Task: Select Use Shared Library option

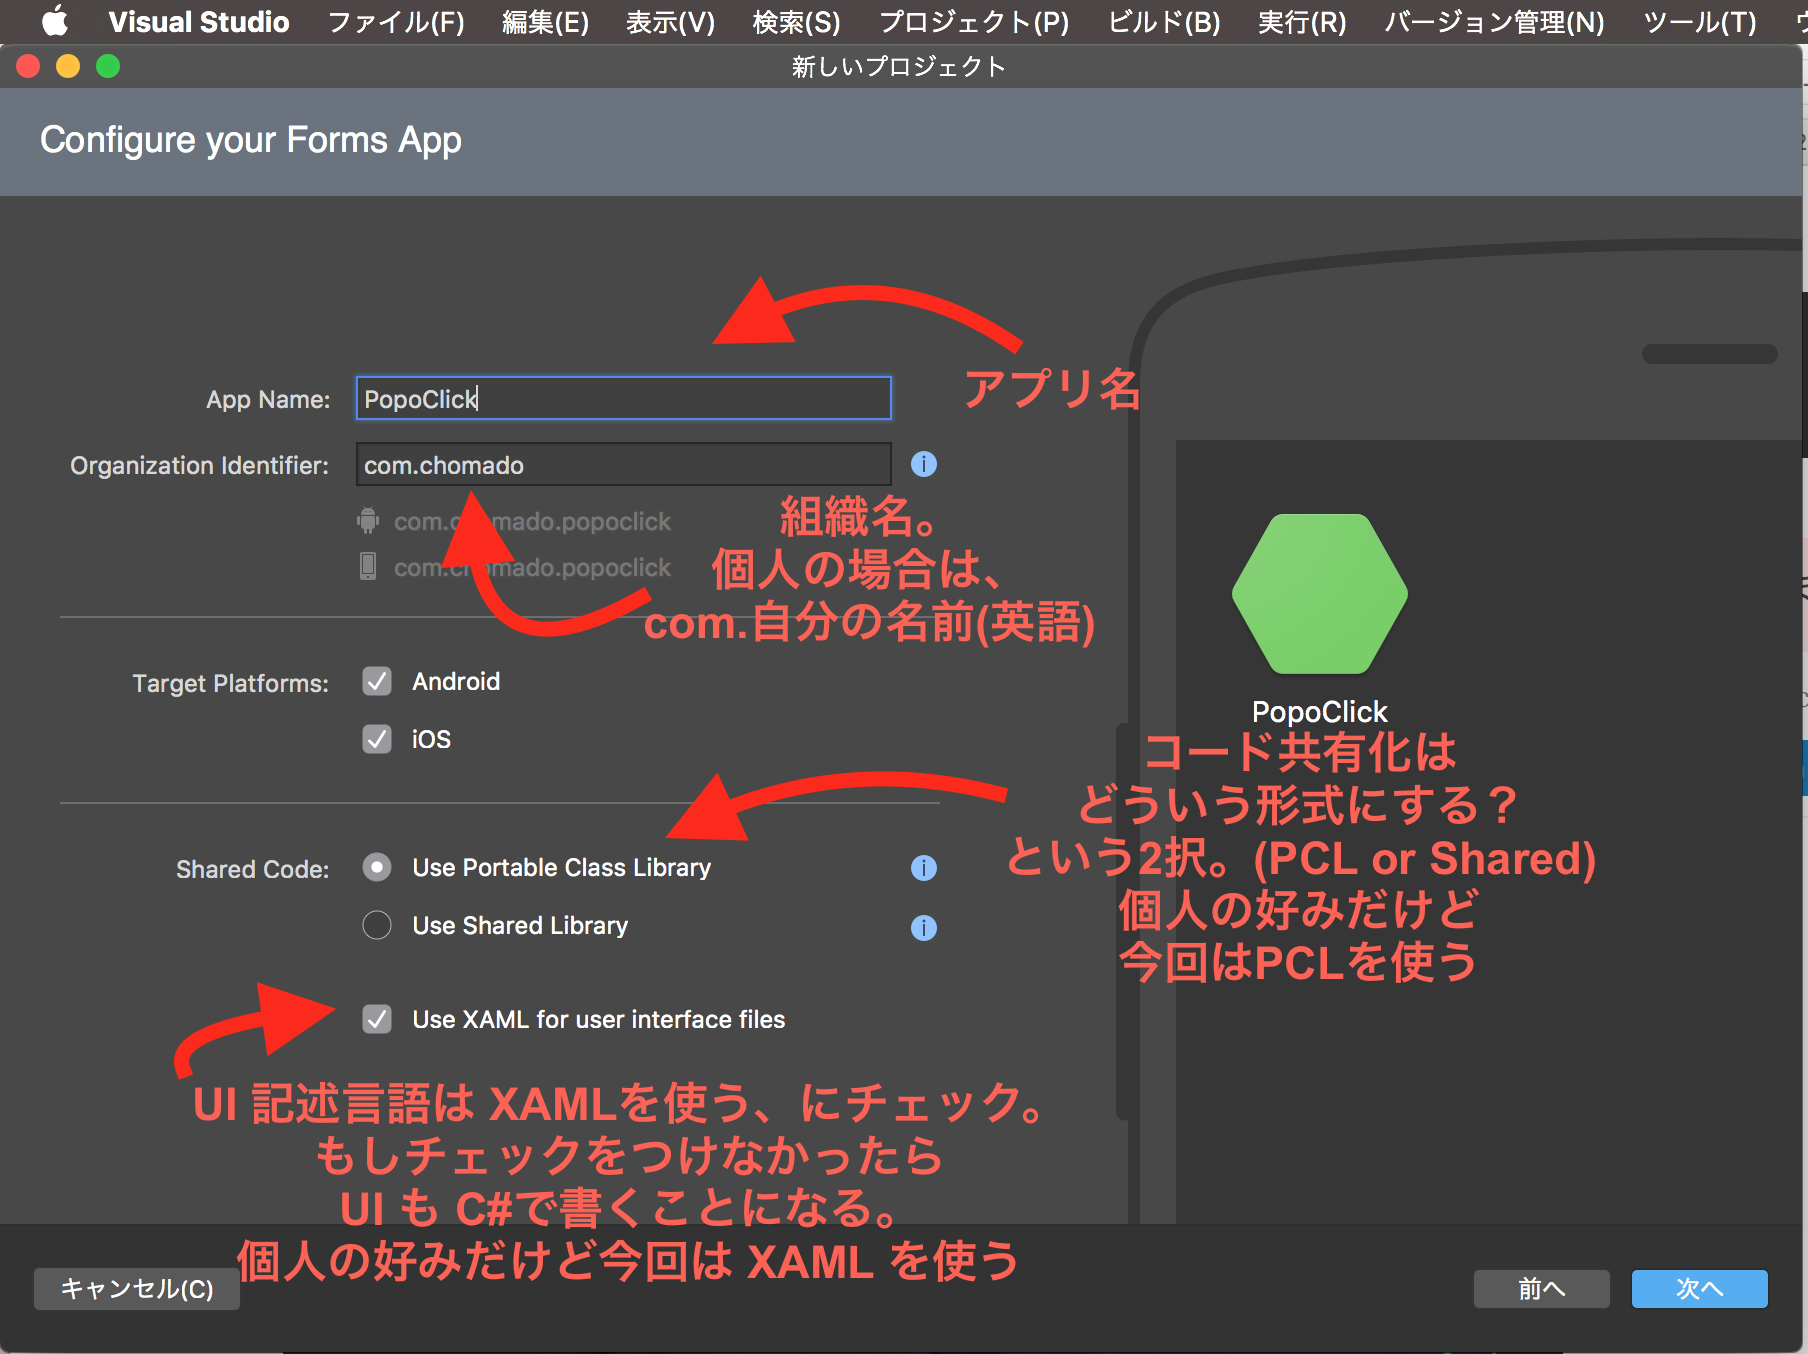Action: coord(377,925)
